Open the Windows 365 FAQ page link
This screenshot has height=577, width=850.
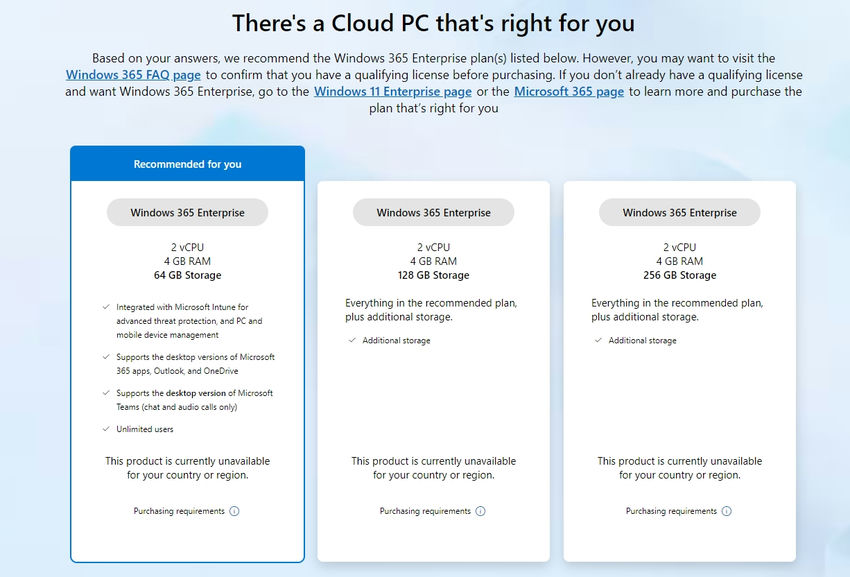point(133,75)
